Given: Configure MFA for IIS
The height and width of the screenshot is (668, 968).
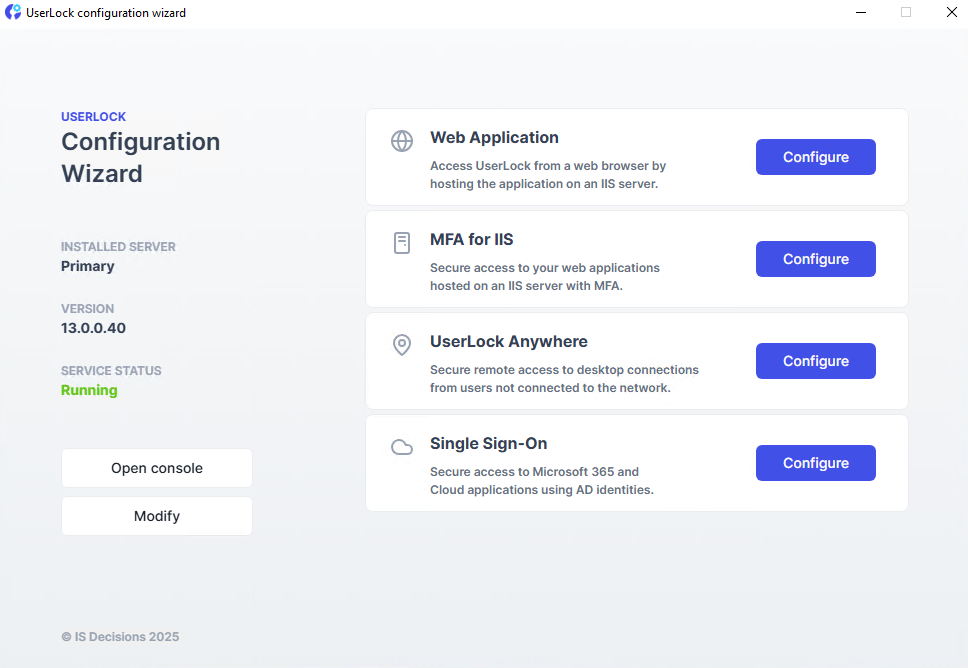Looking at the screenshot, I should tap(815, 259).
